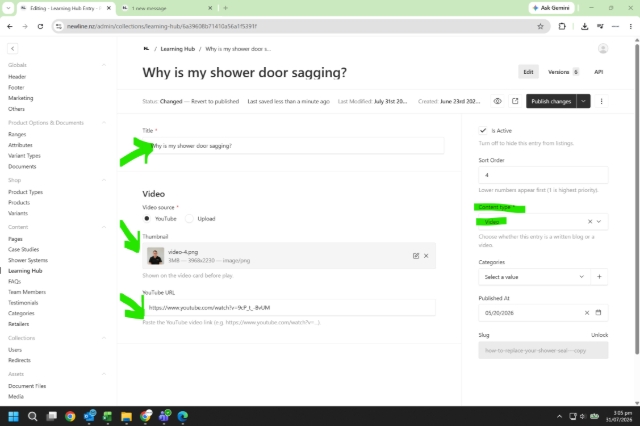Click the Publish changes button

click(x=551, y=101)
